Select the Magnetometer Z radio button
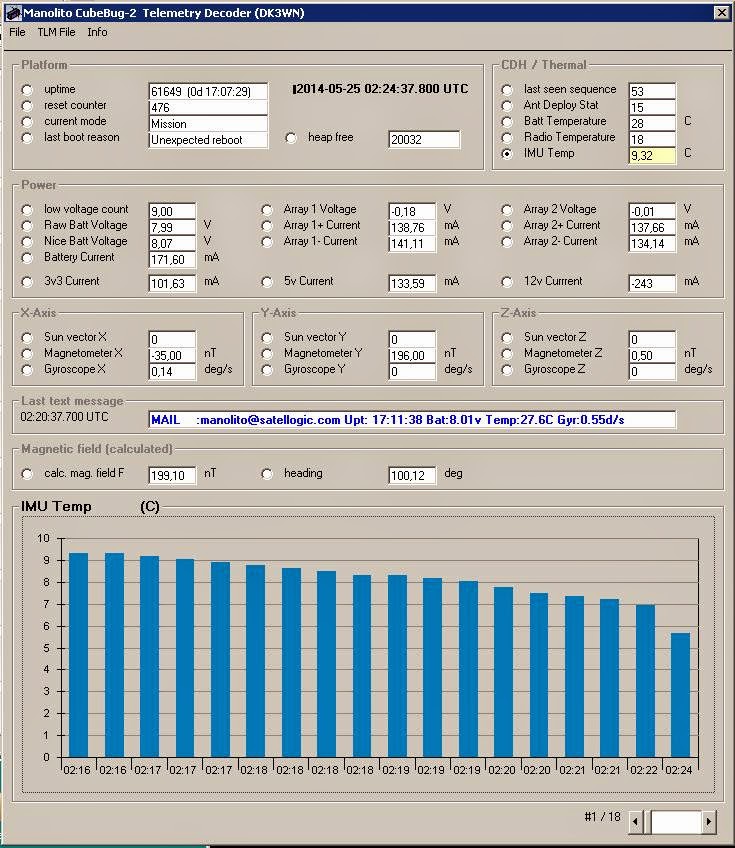Viewport: 735px width, 848px height. point(507,354)
